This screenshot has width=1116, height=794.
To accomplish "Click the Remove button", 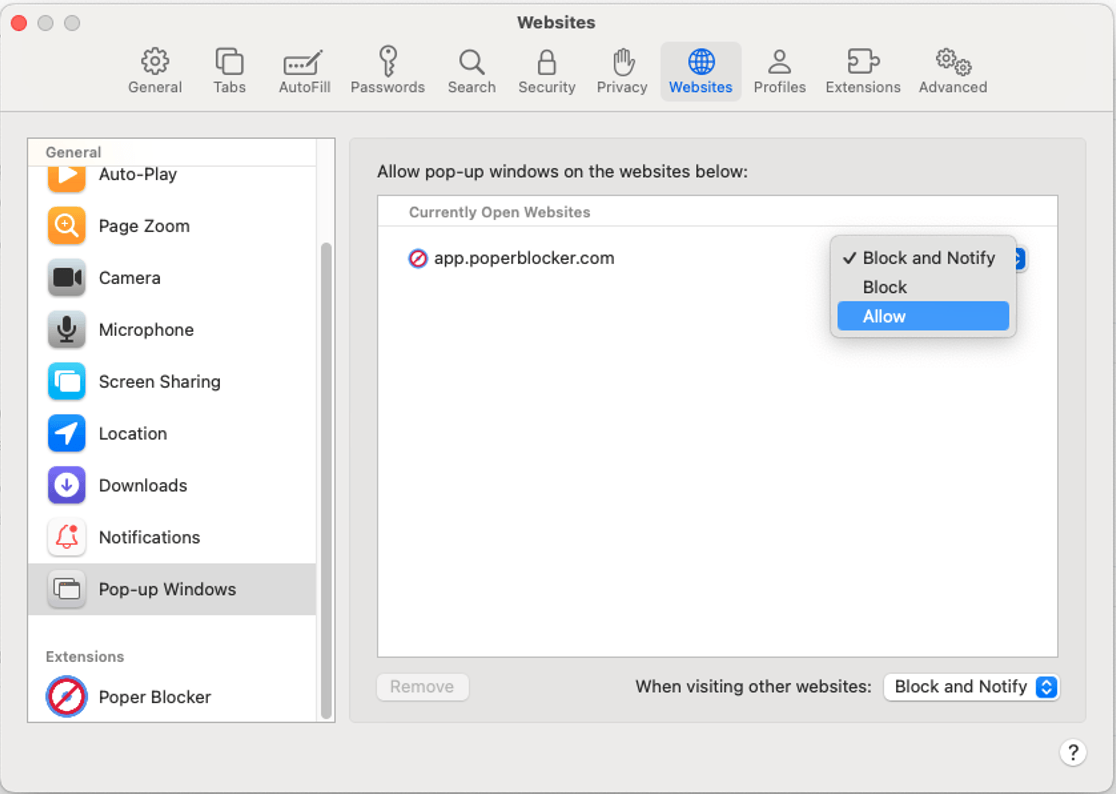I will click(x=422, y=687).
